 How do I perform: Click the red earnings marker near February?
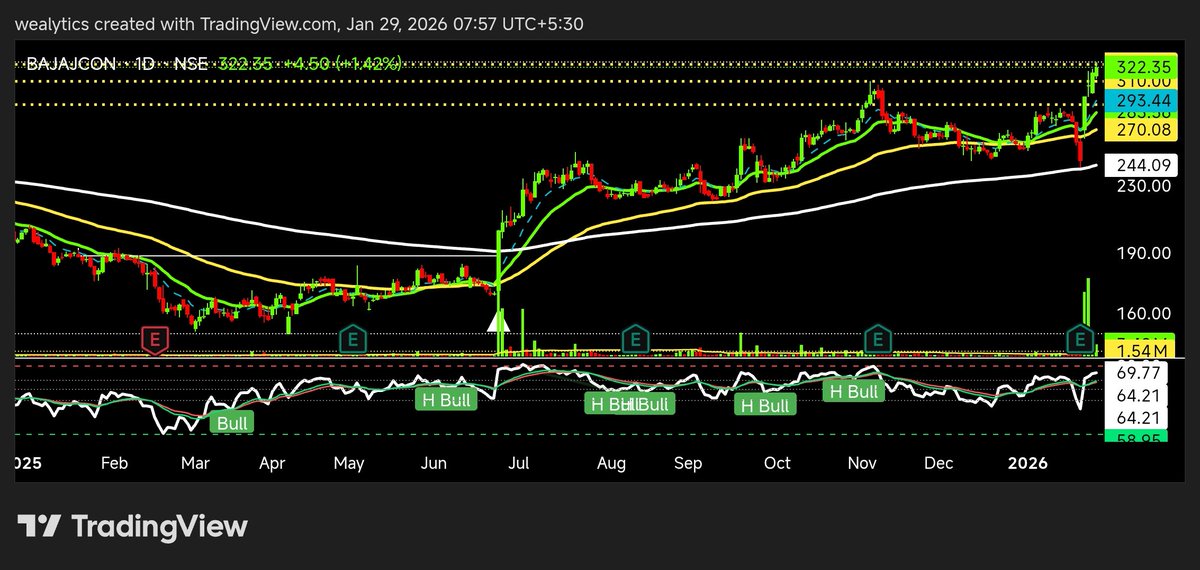click(154, 340)
